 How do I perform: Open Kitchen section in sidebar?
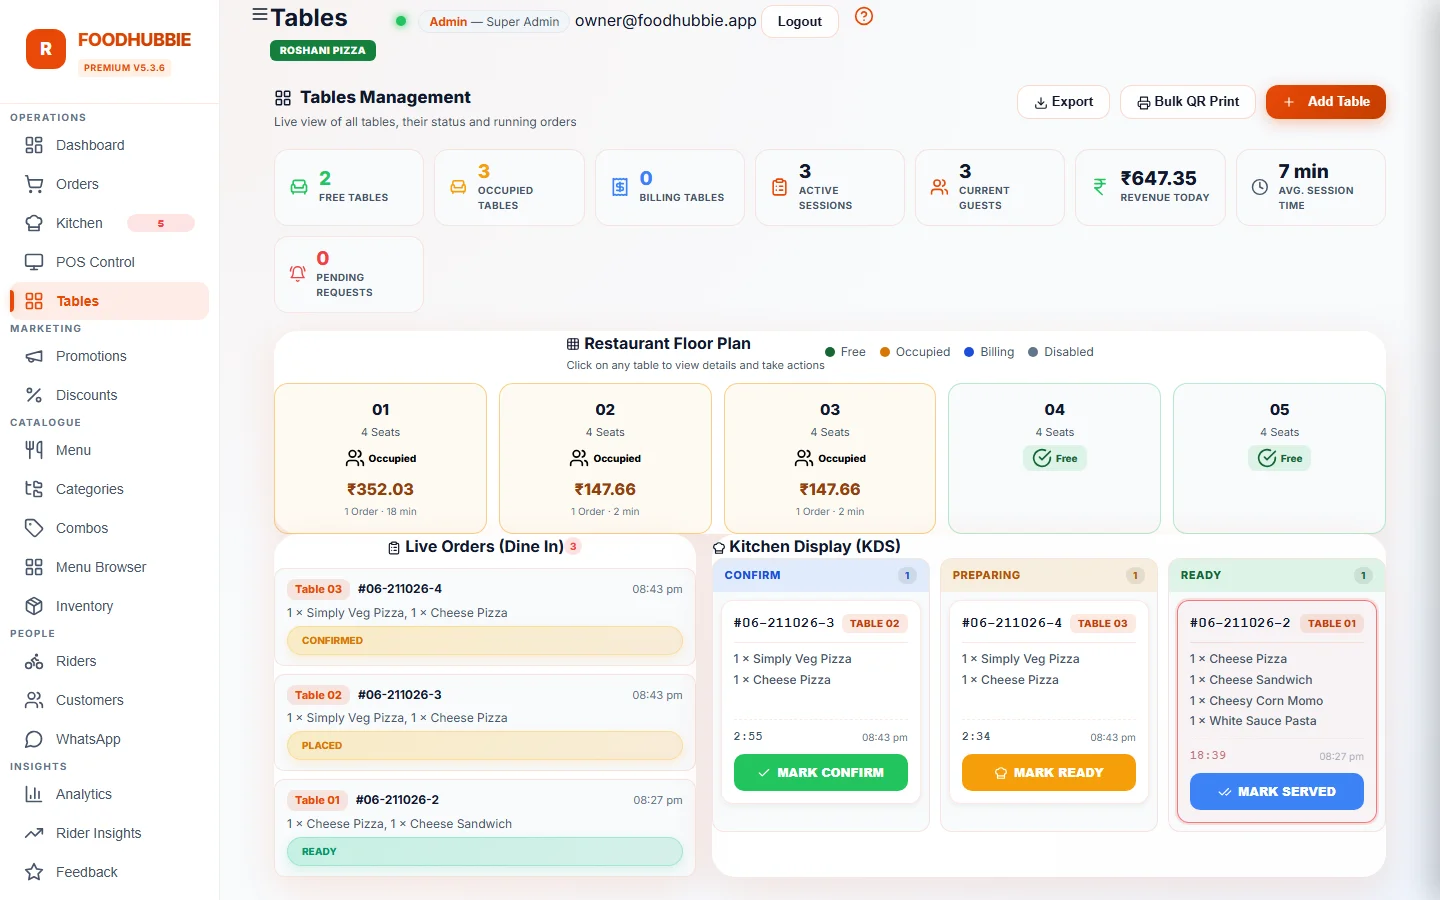[x=109, y=223]
